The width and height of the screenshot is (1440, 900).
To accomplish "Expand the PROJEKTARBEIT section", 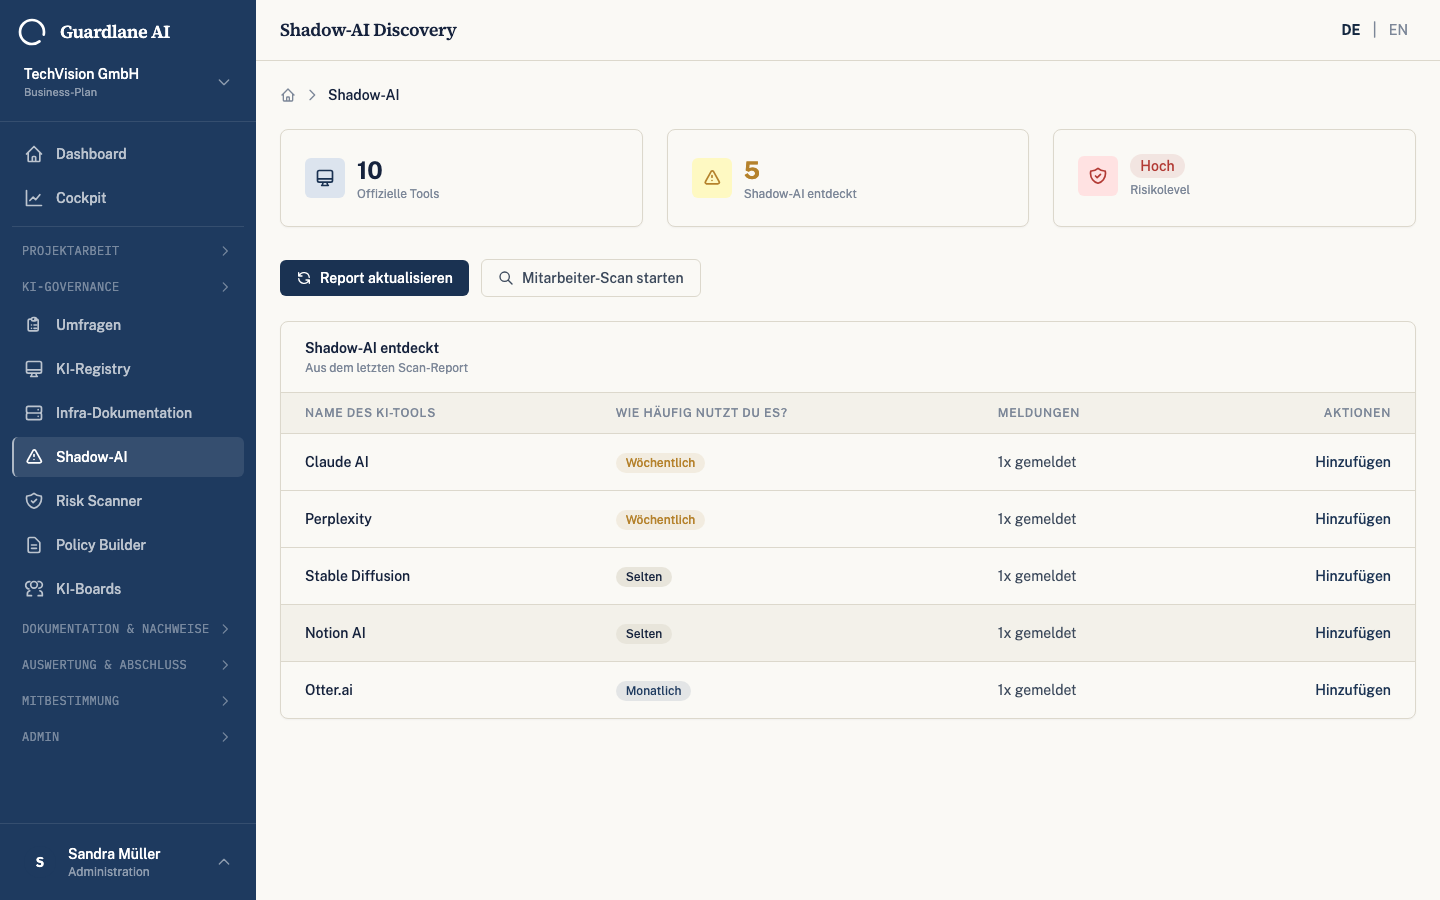I will point(128,251).
